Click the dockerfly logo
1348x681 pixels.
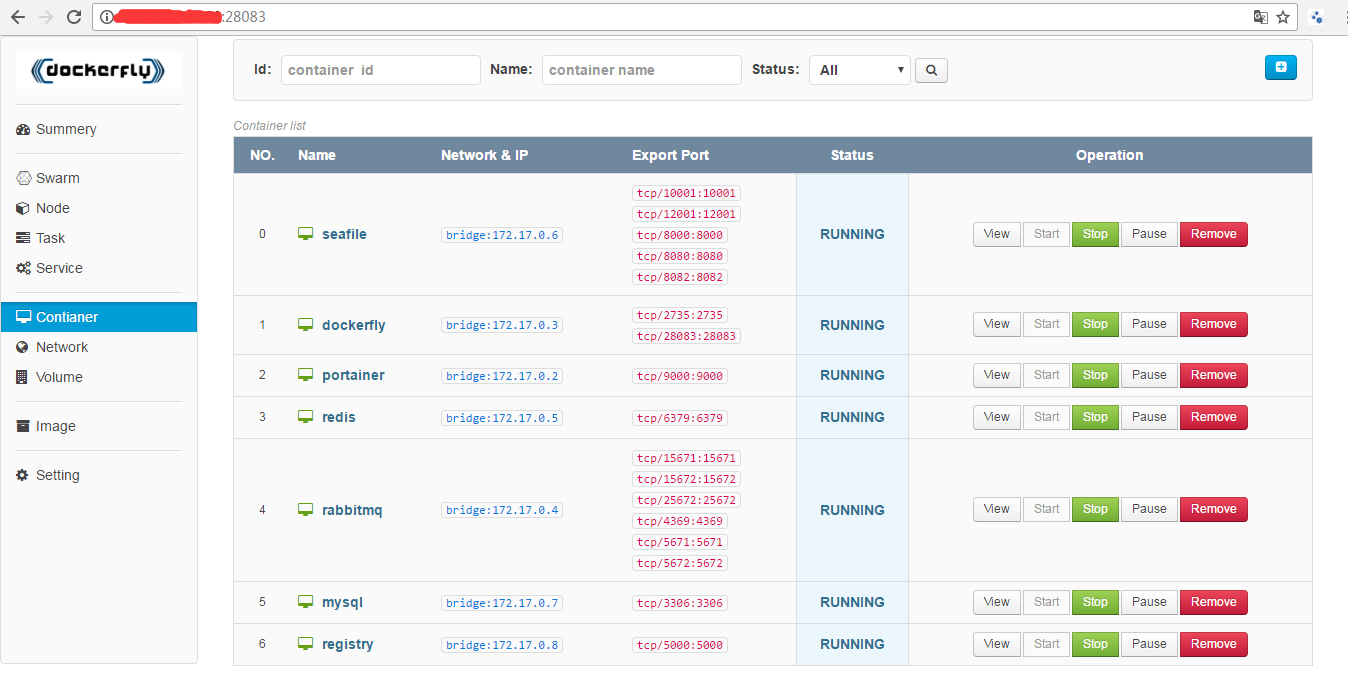tap(99, 70)
